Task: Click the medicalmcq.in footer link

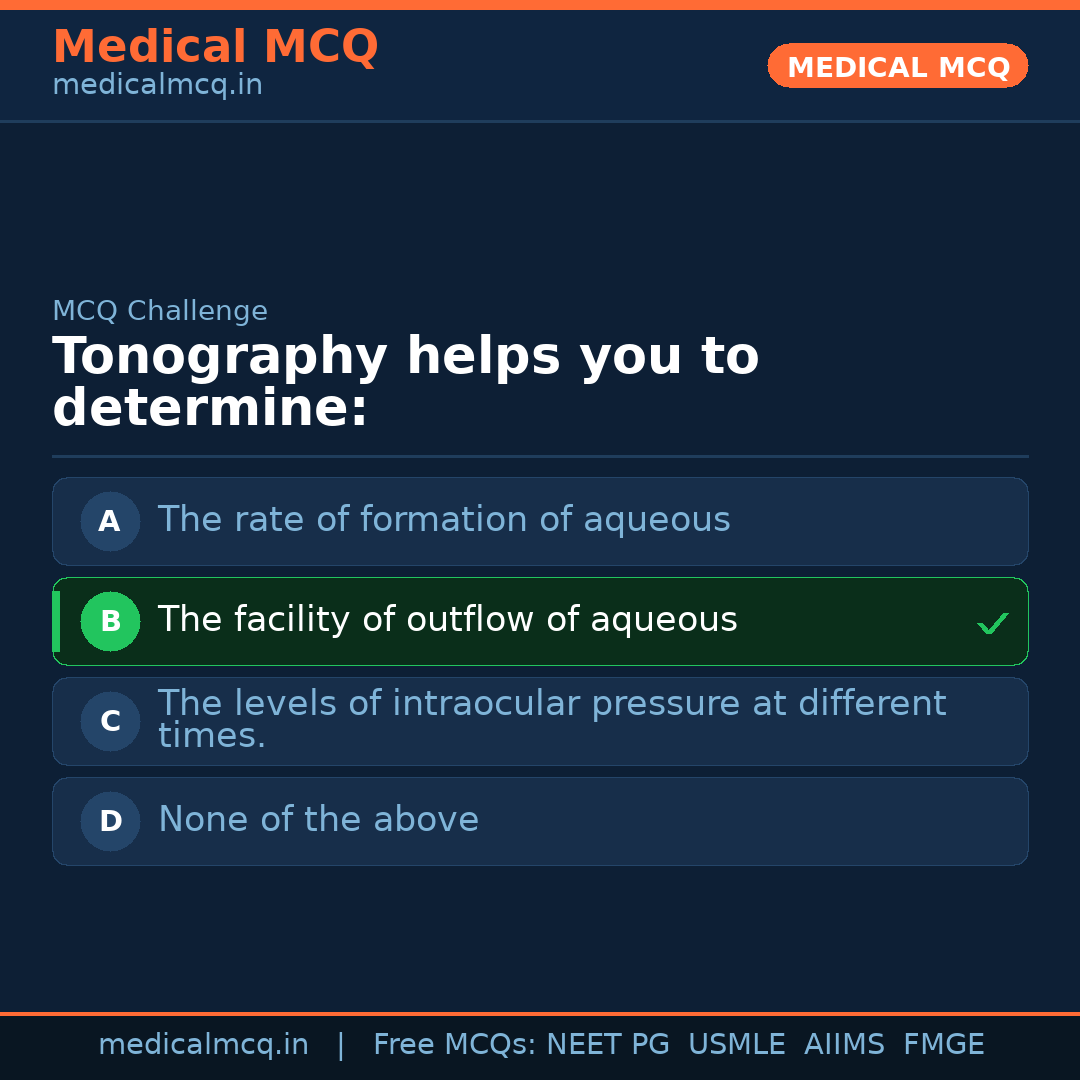Action: point(204,1043)
